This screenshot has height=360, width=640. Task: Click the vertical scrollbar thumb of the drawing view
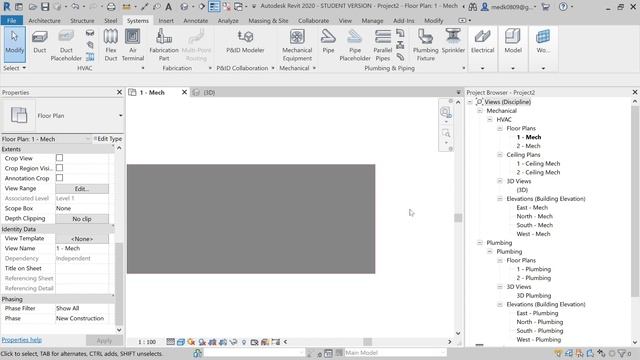click(458, 218)
